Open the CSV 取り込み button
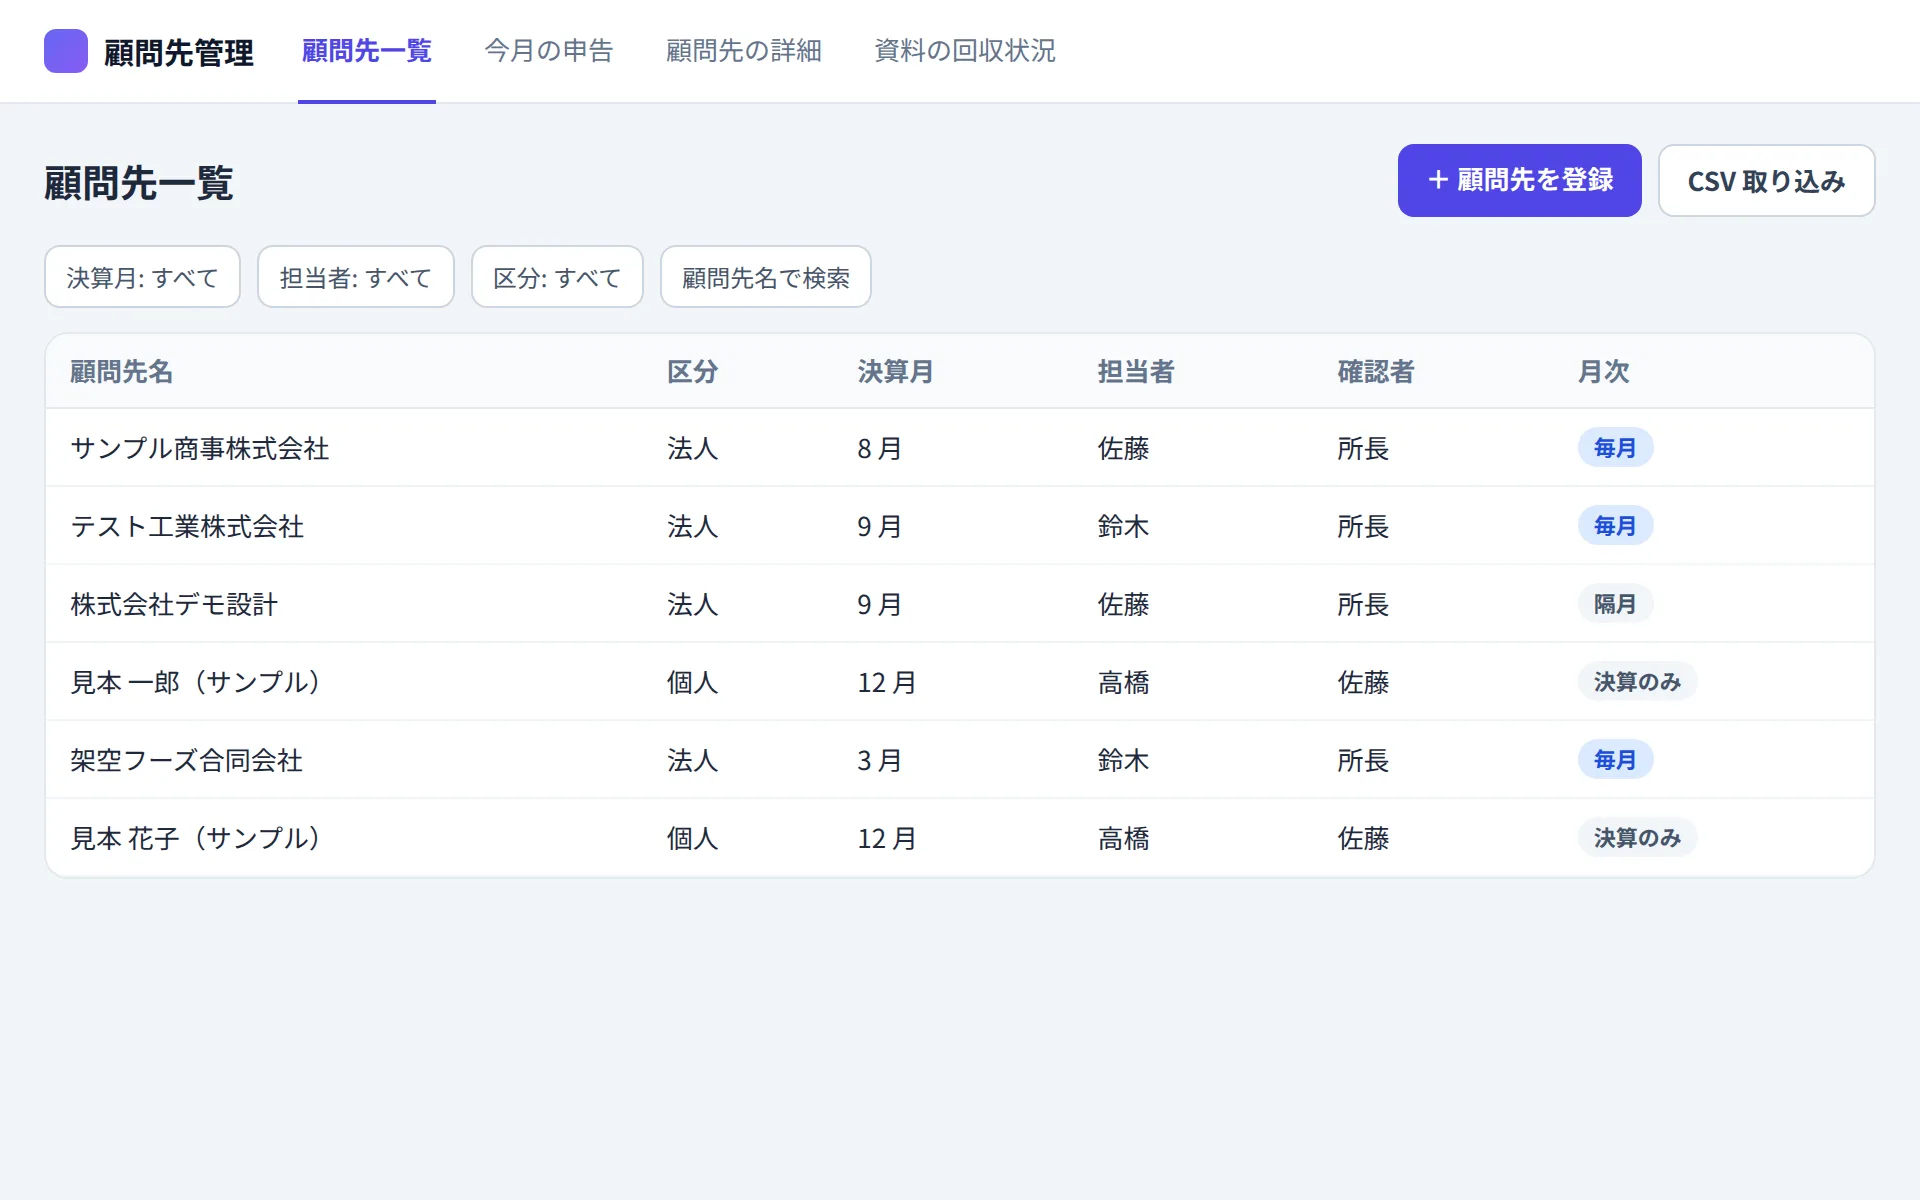The height and width of the screenshot is (1200, 1920). (1767, 180)
